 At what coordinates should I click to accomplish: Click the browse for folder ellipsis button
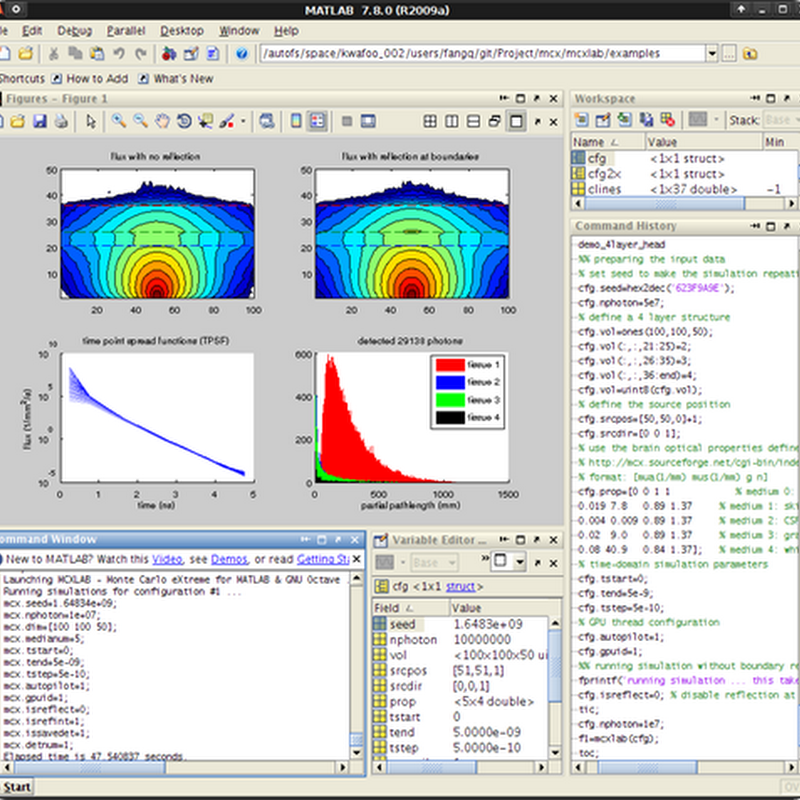coord(729,53)
